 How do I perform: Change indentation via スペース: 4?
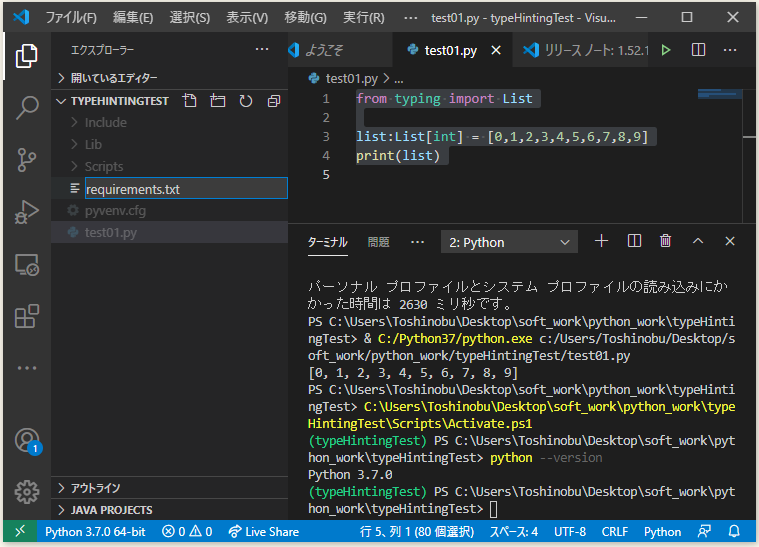tap(514, 532)
